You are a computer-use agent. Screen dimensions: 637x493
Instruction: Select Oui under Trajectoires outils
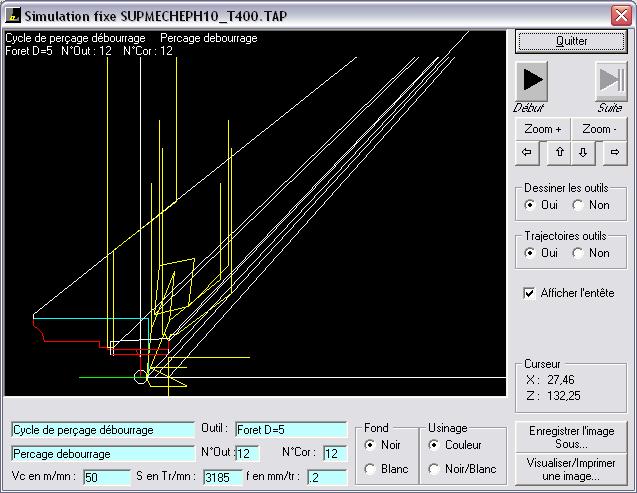click(531, 253)
